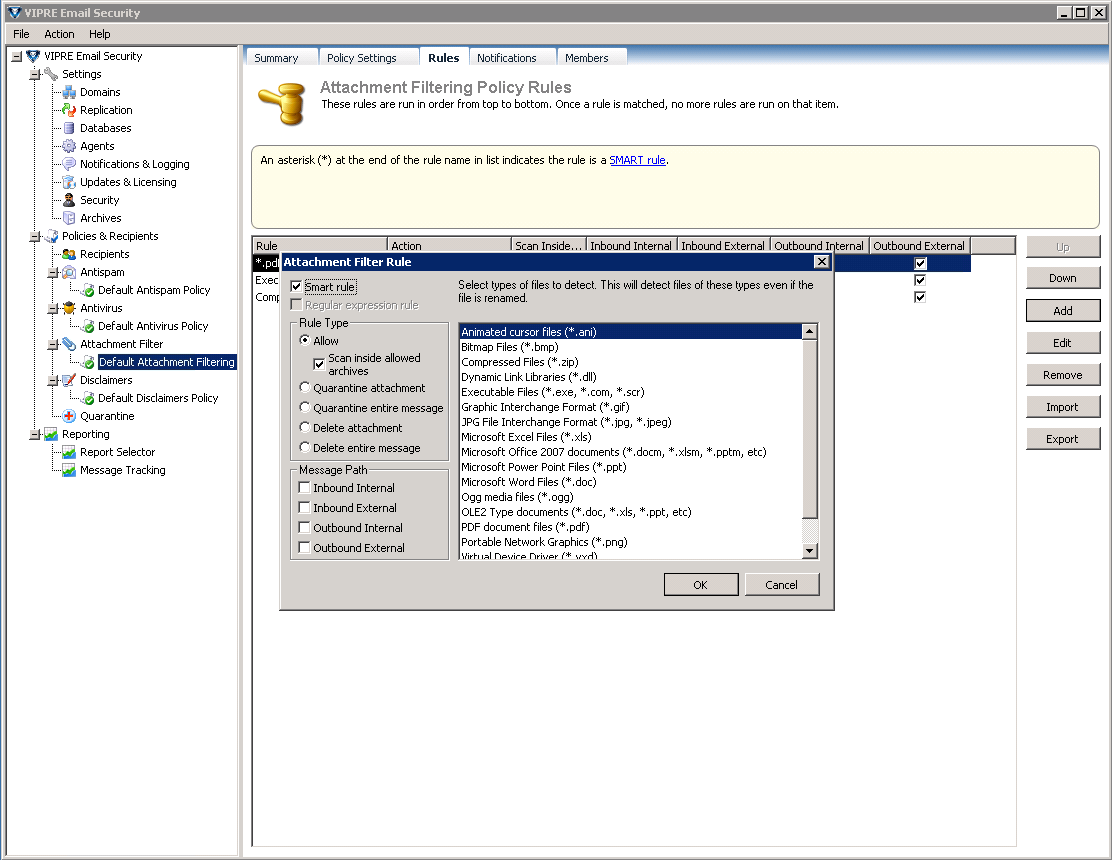Click the Default Antivirus Policy icon
Viewport: 1112px width, 860px height.
(87, 326)
